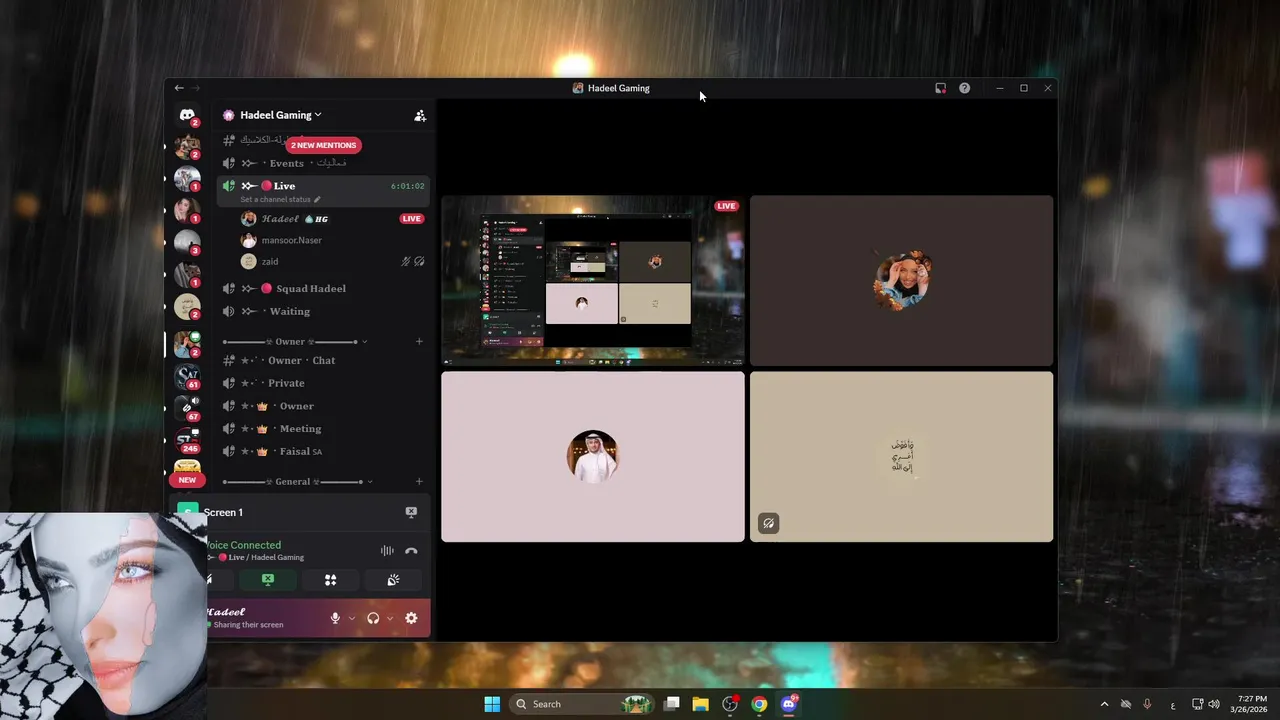Click microphone icon in system tray
The height and width of the screenshot is (720, 1280).
(x=1147, y=704)
